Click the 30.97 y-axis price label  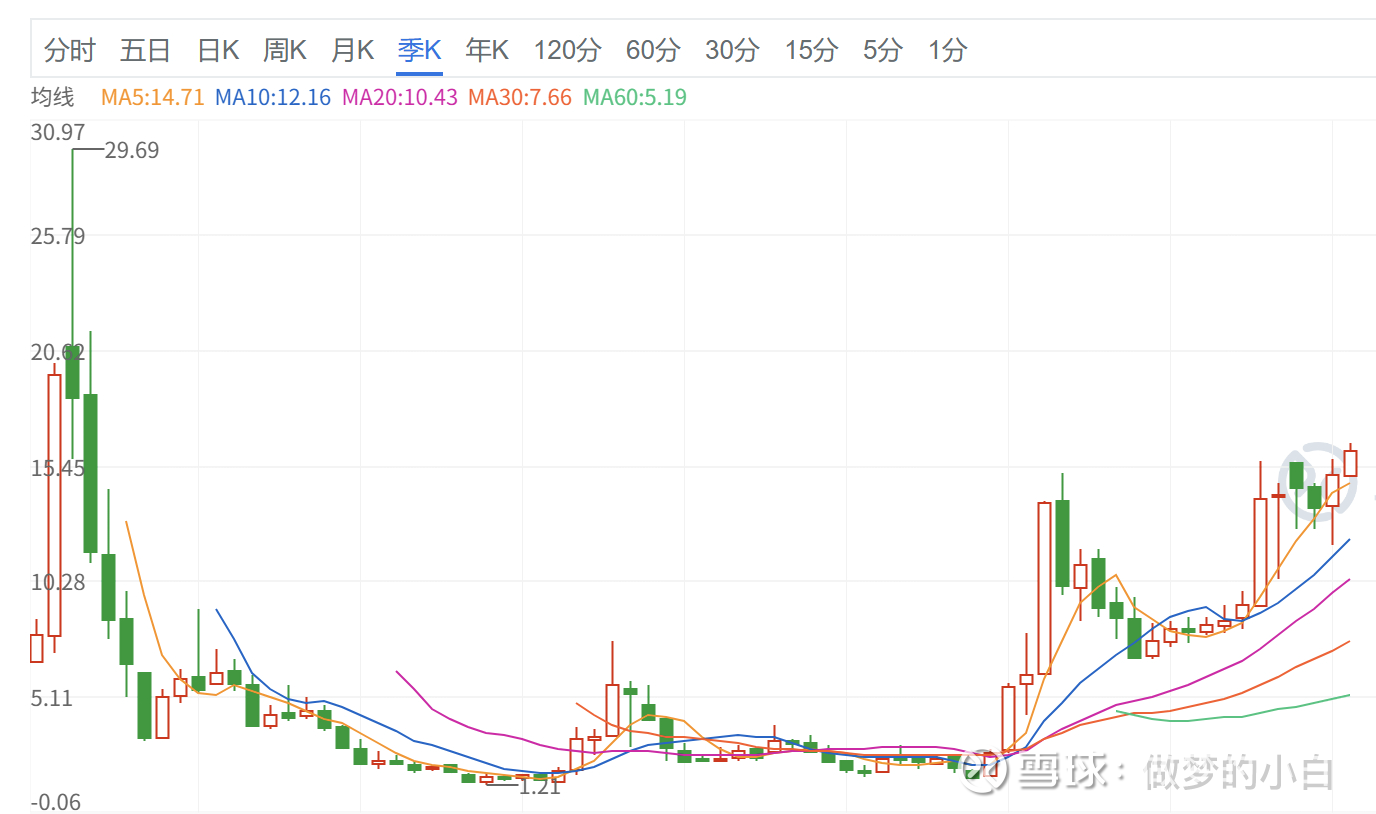(58, 132)
